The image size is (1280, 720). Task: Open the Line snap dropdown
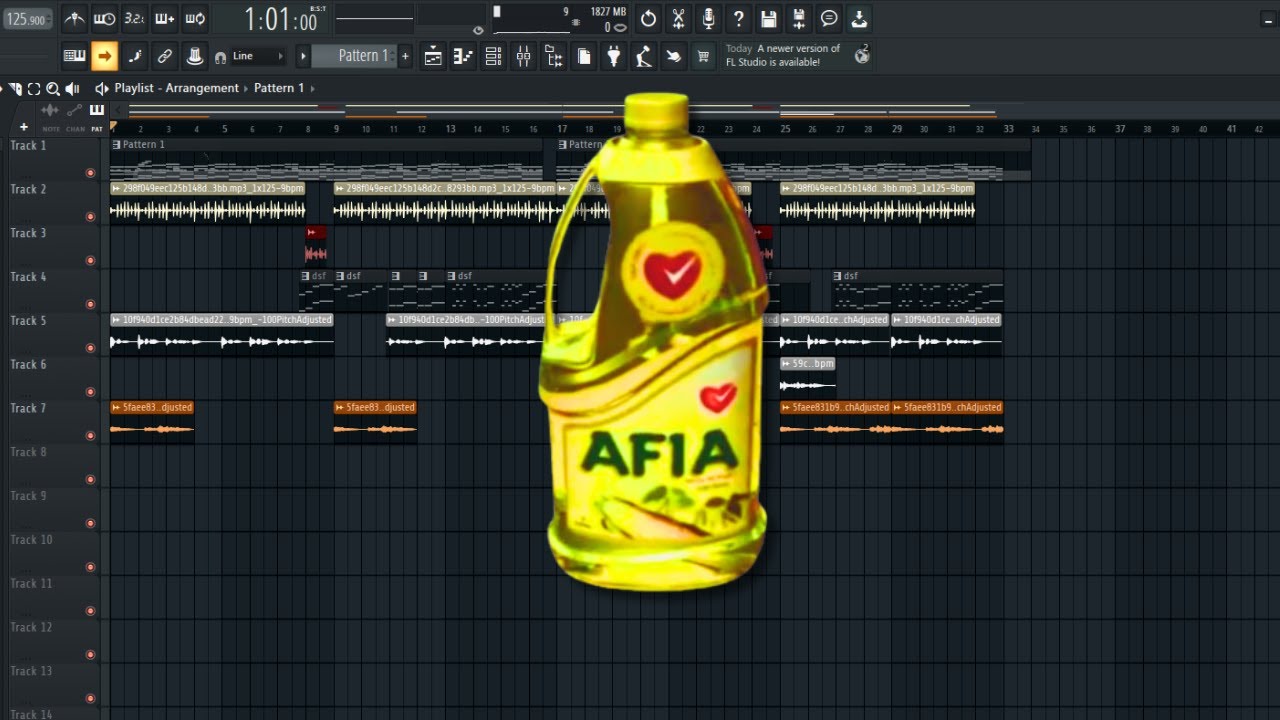(258, 57)
